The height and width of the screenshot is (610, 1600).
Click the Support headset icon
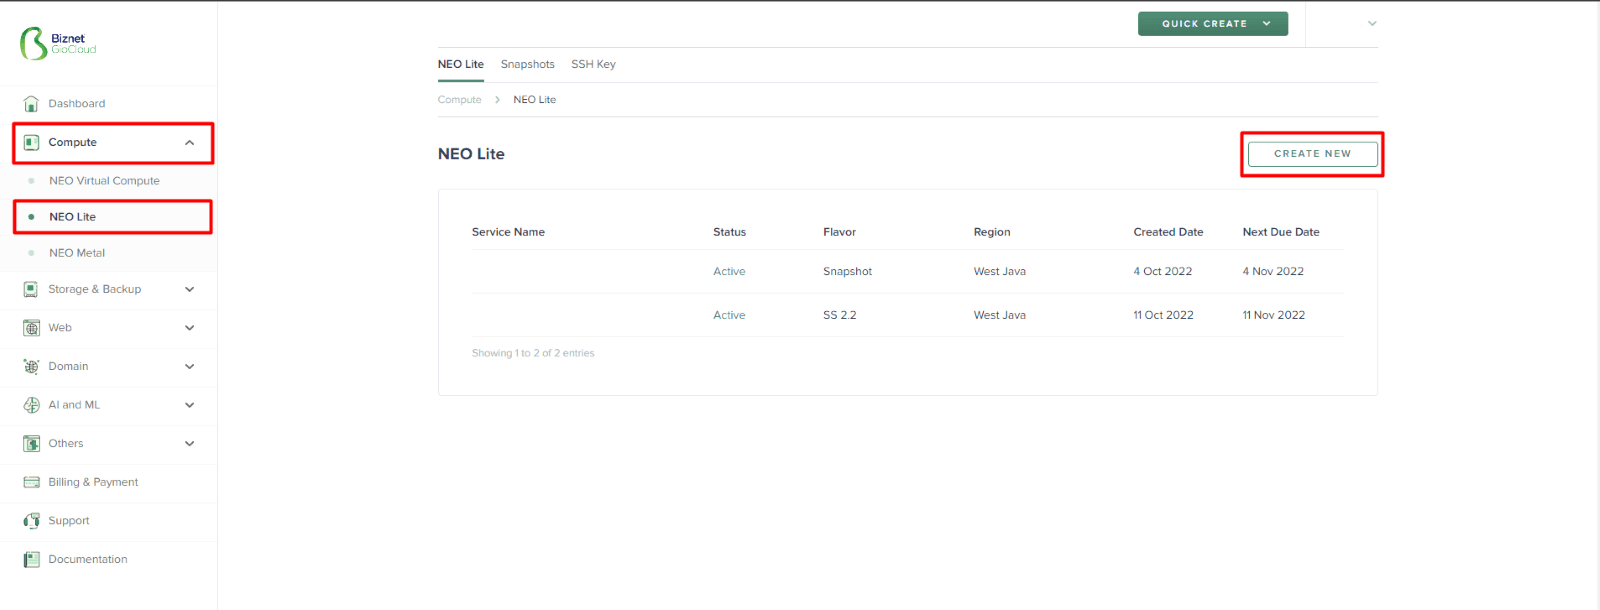(x=31, y=521)
